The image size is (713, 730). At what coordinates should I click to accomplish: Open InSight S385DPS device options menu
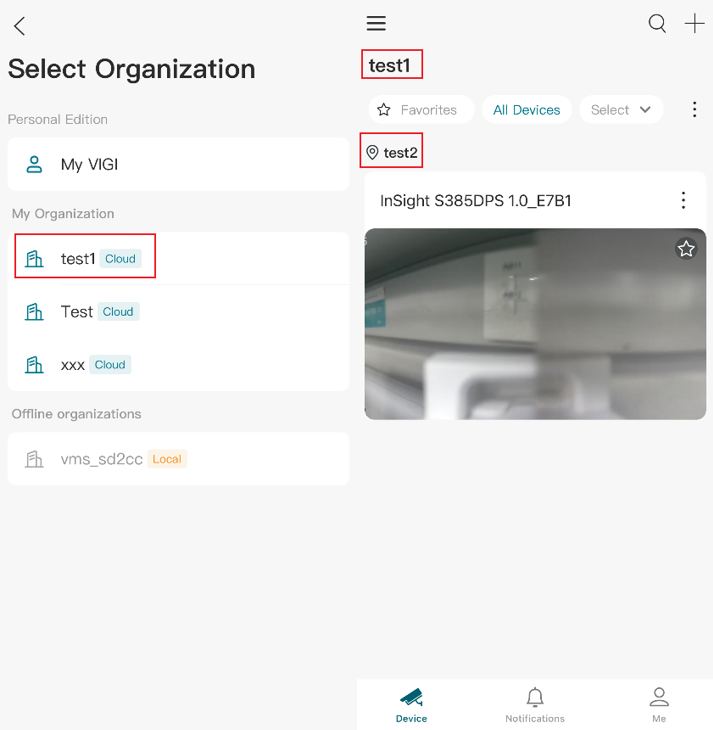(x=683, y=200)
